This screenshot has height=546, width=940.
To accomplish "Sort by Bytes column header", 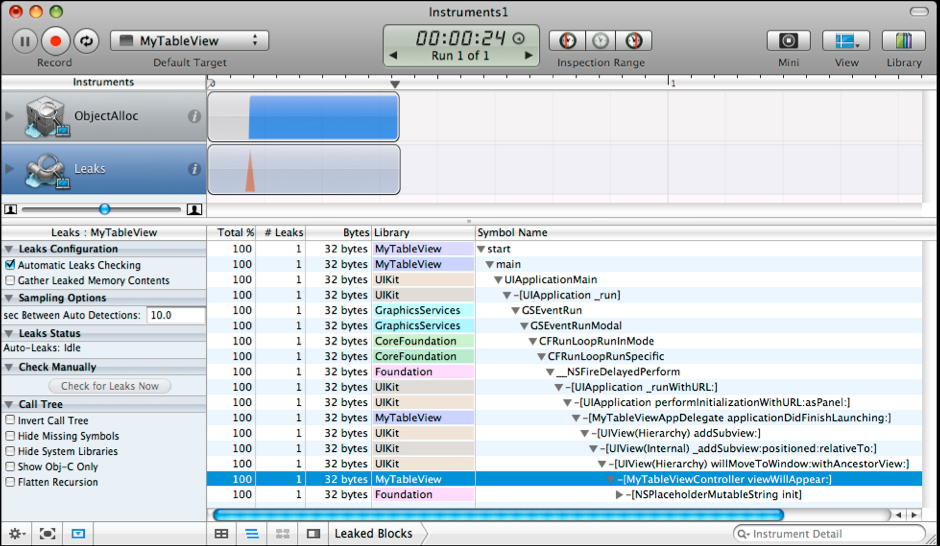I will point(339,233).
